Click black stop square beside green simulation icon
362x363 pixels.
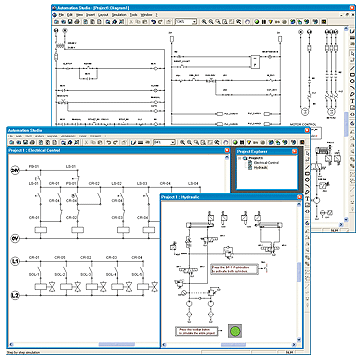tap(242, 142)
